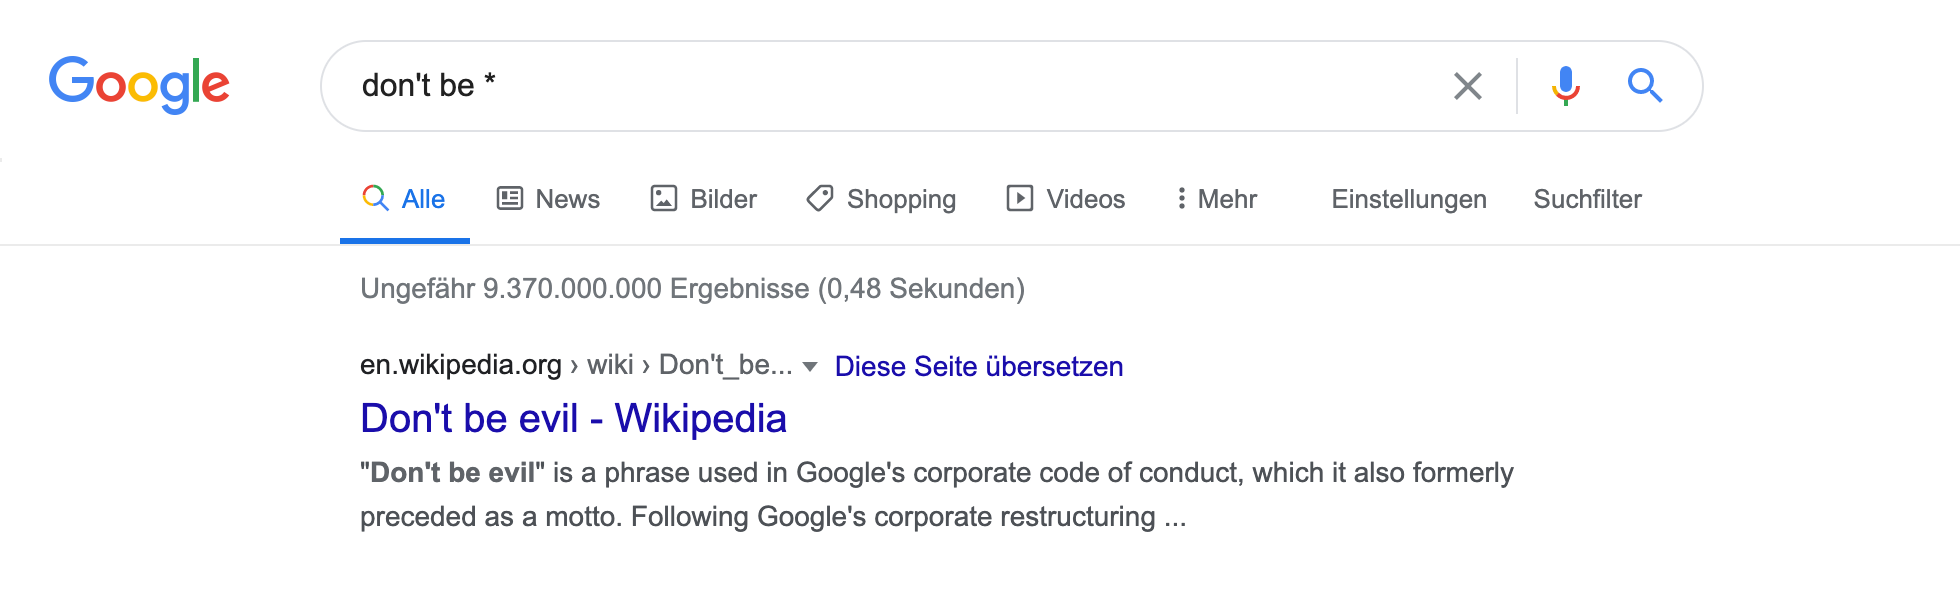Viewport: 1960px width, 594px height.
Task: Open the "Don't be evil - Wikipedia" result
Action: point(573,418)
